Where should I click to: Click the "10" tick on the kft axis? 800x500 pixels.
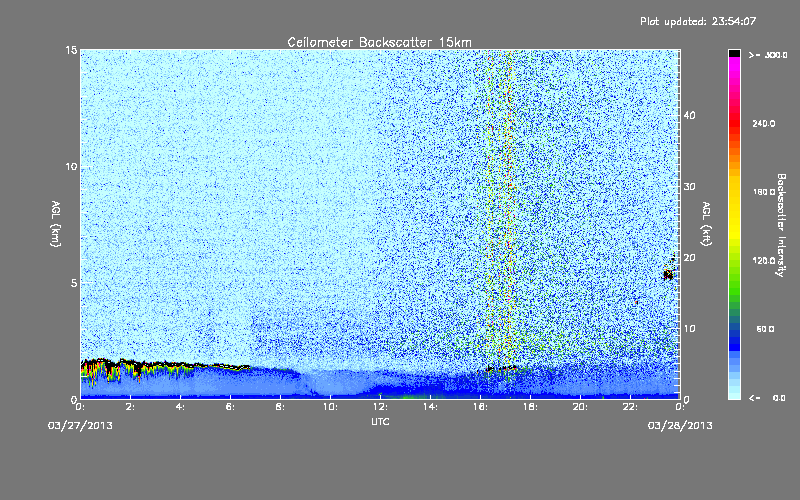tap(690, 329)
